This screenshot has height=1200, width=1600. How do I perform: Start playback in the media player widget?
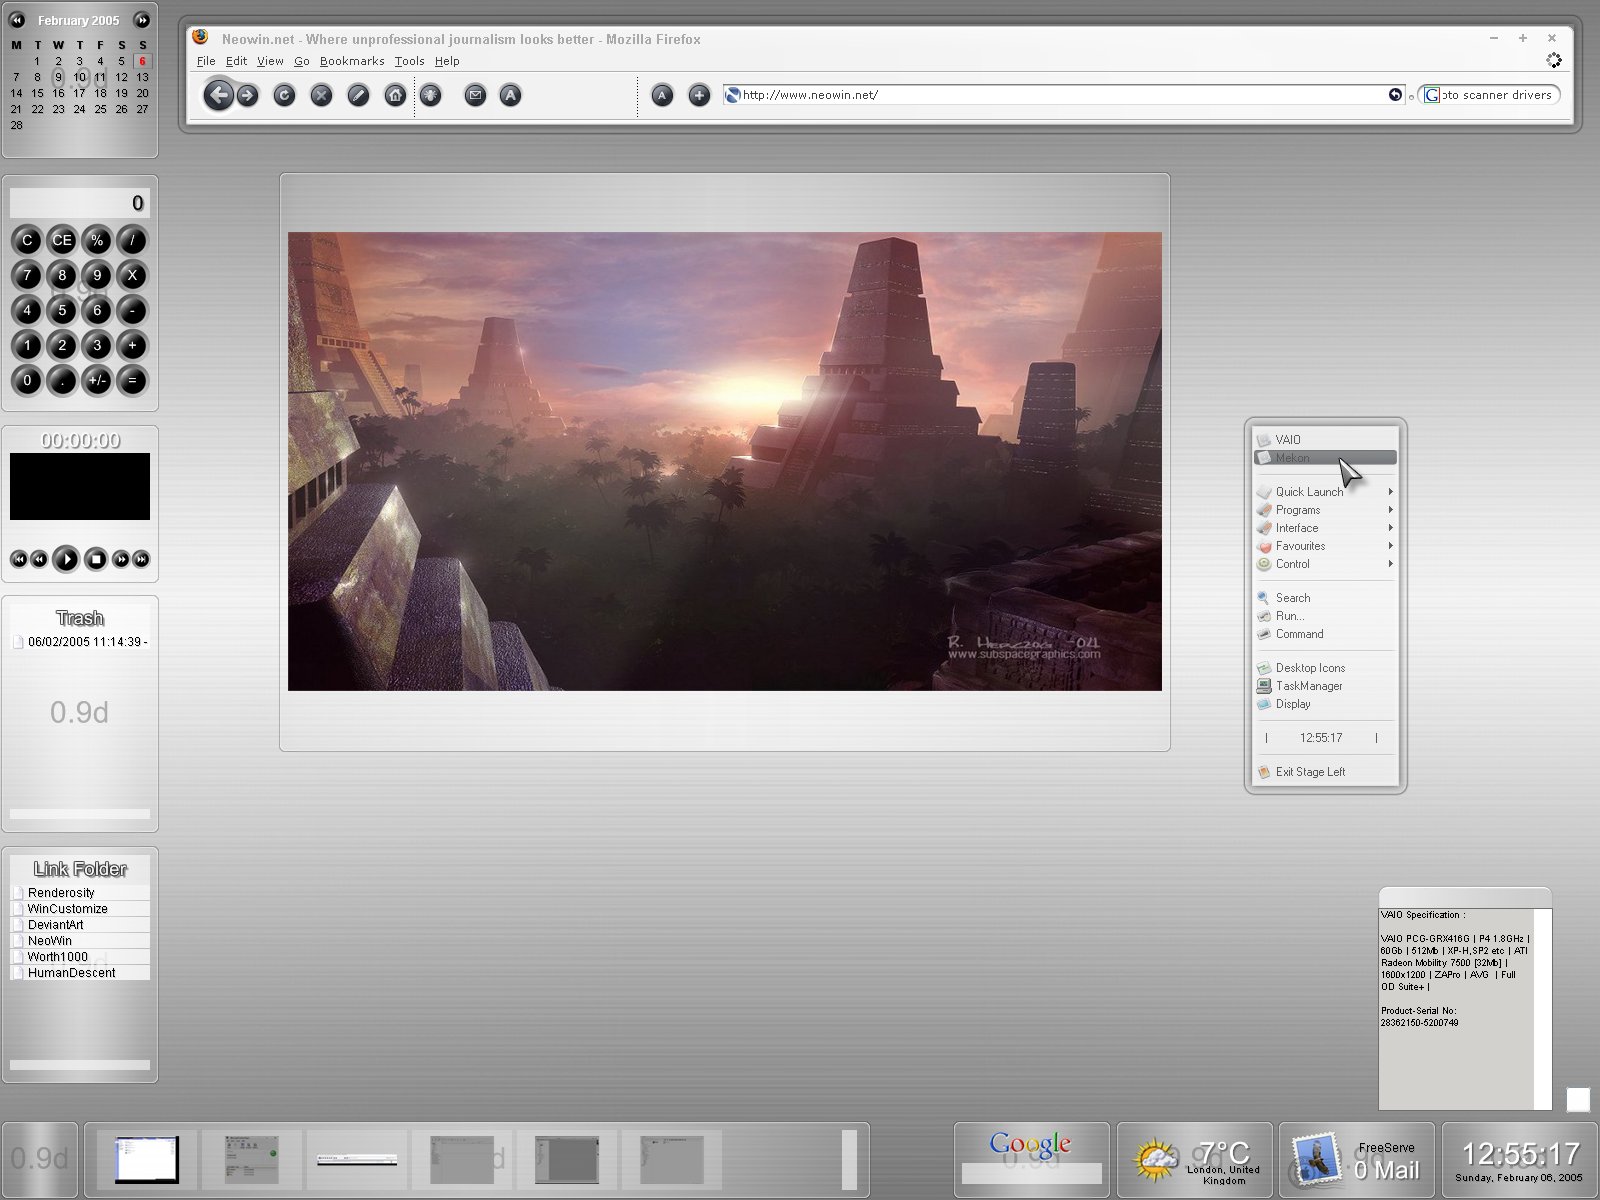pyautogui.click(x=66, y=559)
